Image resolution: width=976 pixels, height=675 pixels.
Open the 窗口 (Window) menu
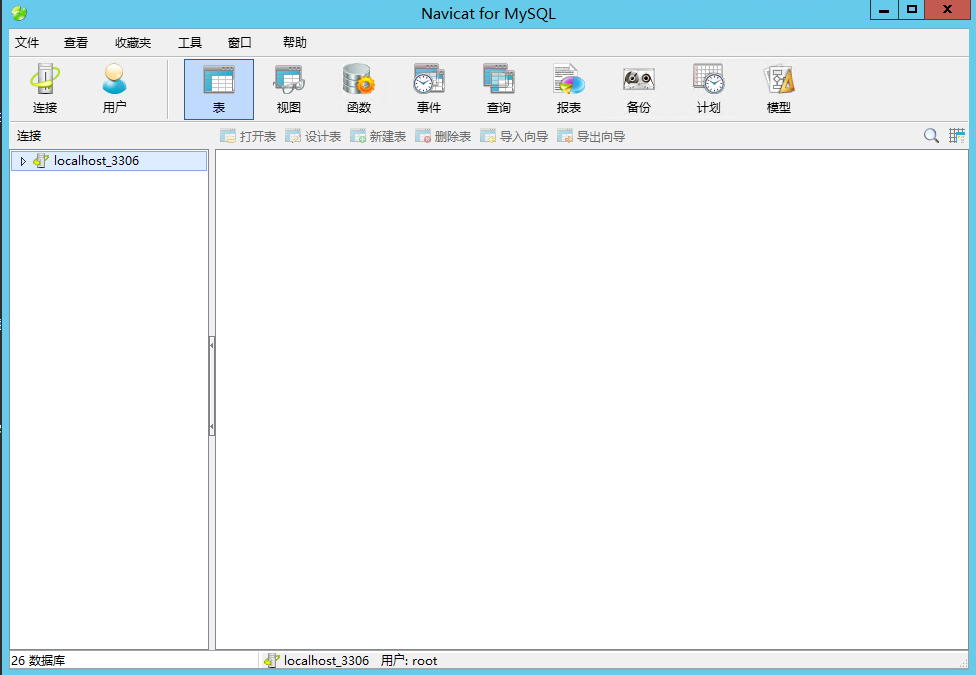[x=239, y=42]
